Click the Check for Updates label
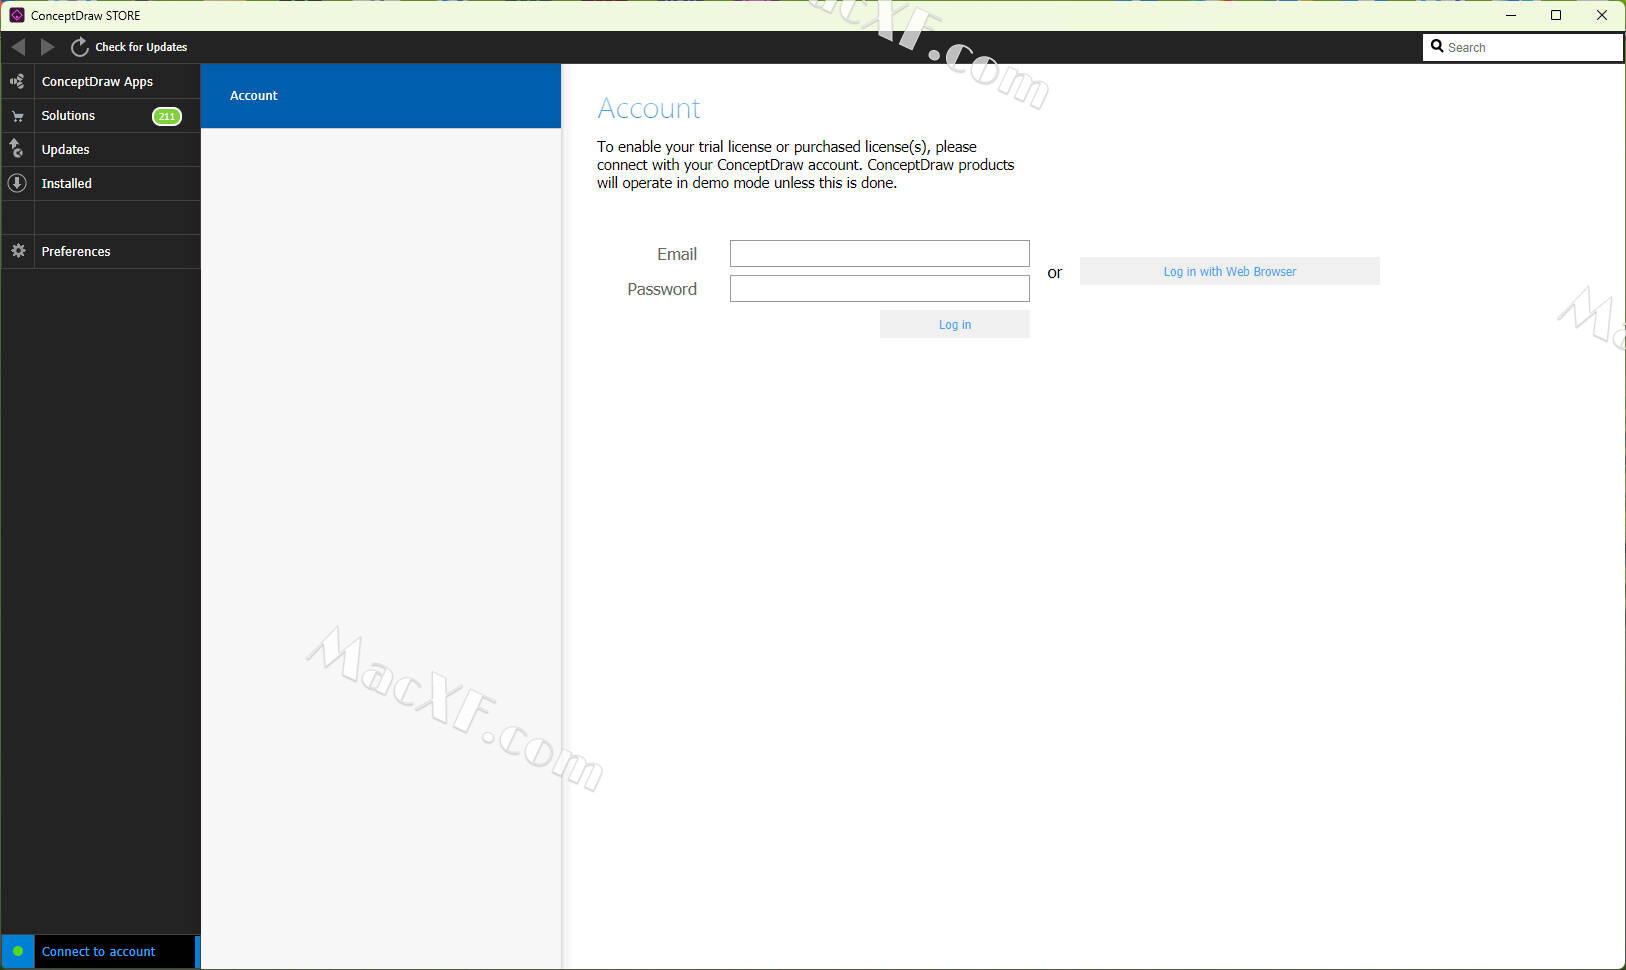1626x970 pixels. pos(141,47)
